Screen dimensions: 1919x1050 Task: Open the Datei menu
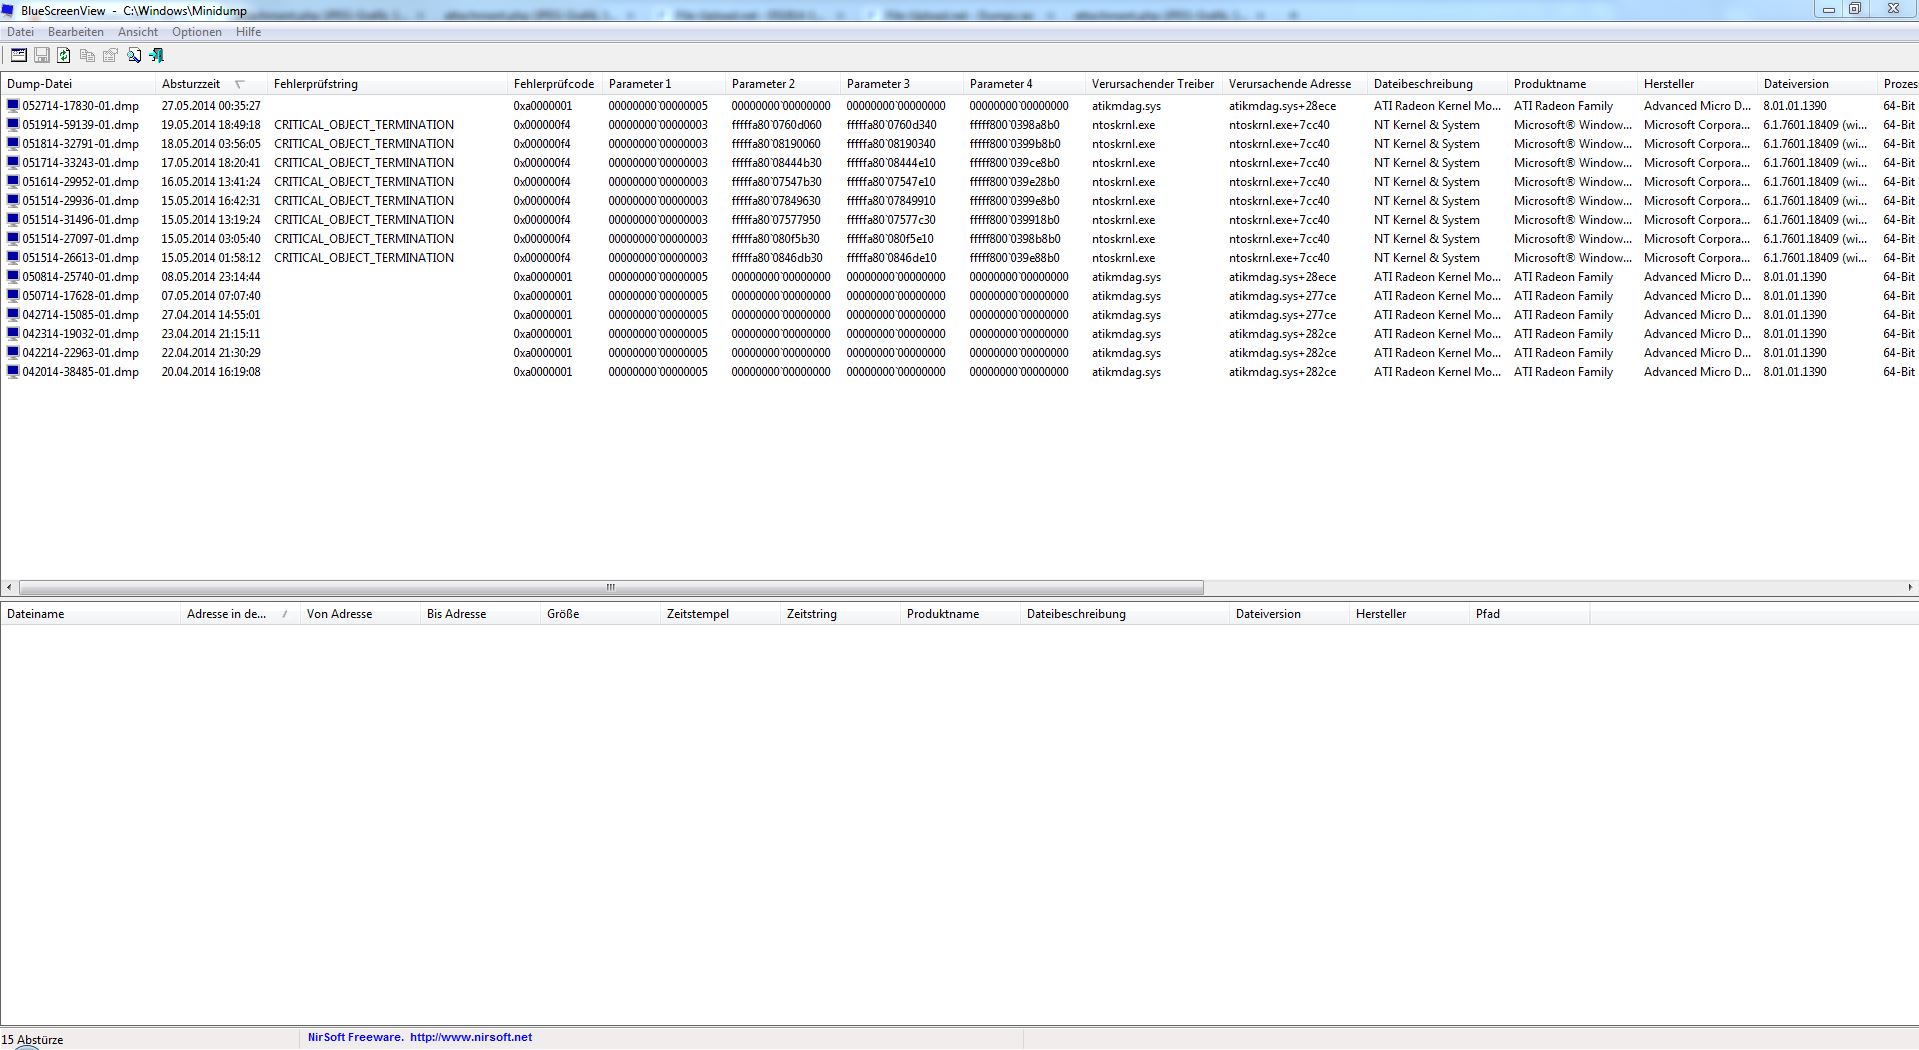(20, 32)
